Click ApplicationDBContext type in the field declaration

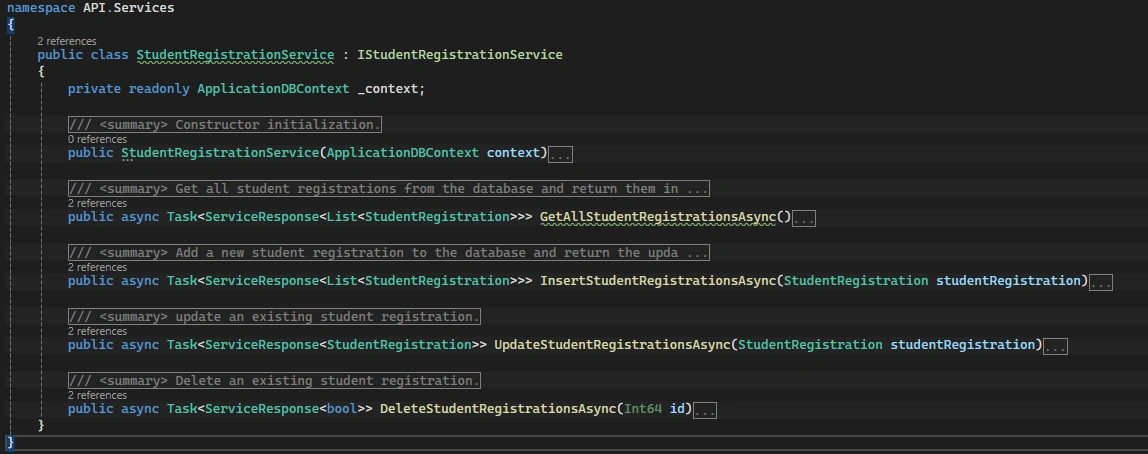(x=273, y=89)
